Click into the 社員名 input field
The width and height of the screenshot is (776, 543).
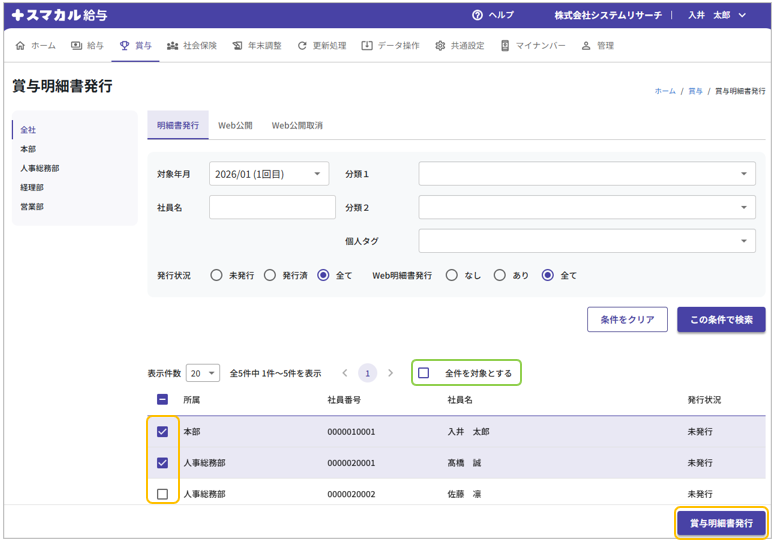(x=272, y=207)
